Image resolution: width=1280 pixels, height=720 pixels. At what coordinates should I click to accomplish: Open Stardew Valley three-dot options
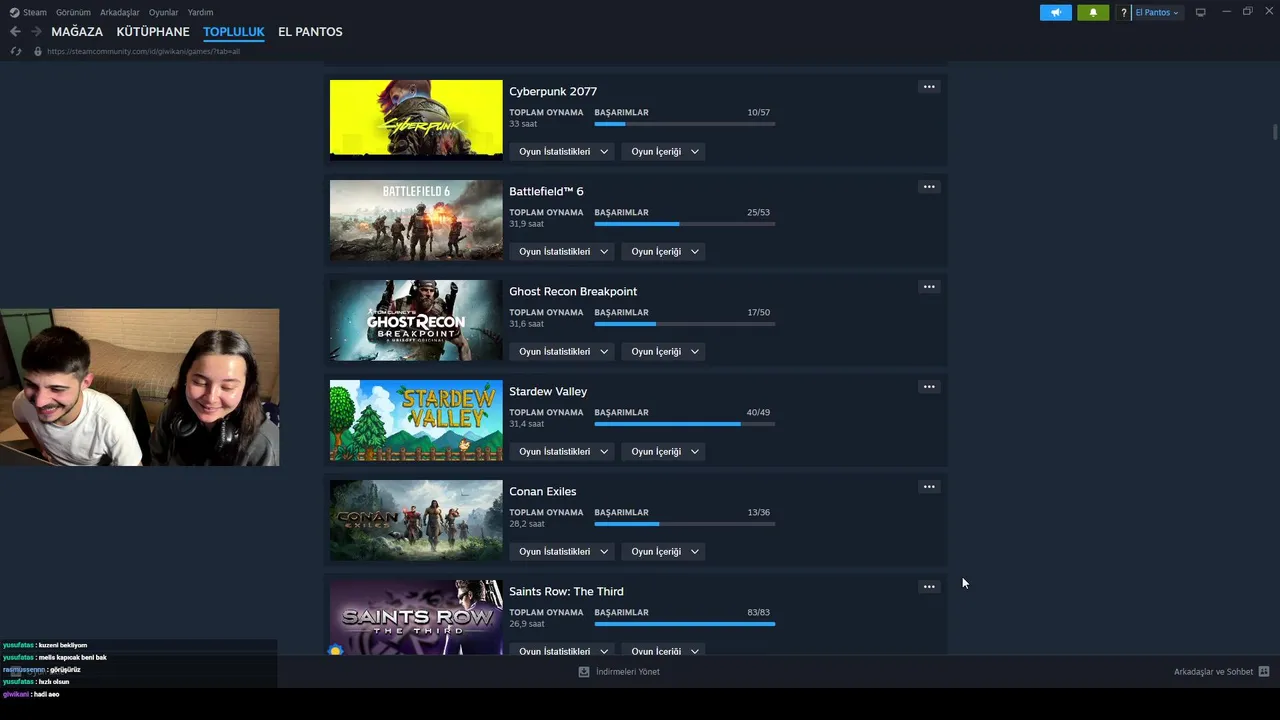tap(929, 387)
